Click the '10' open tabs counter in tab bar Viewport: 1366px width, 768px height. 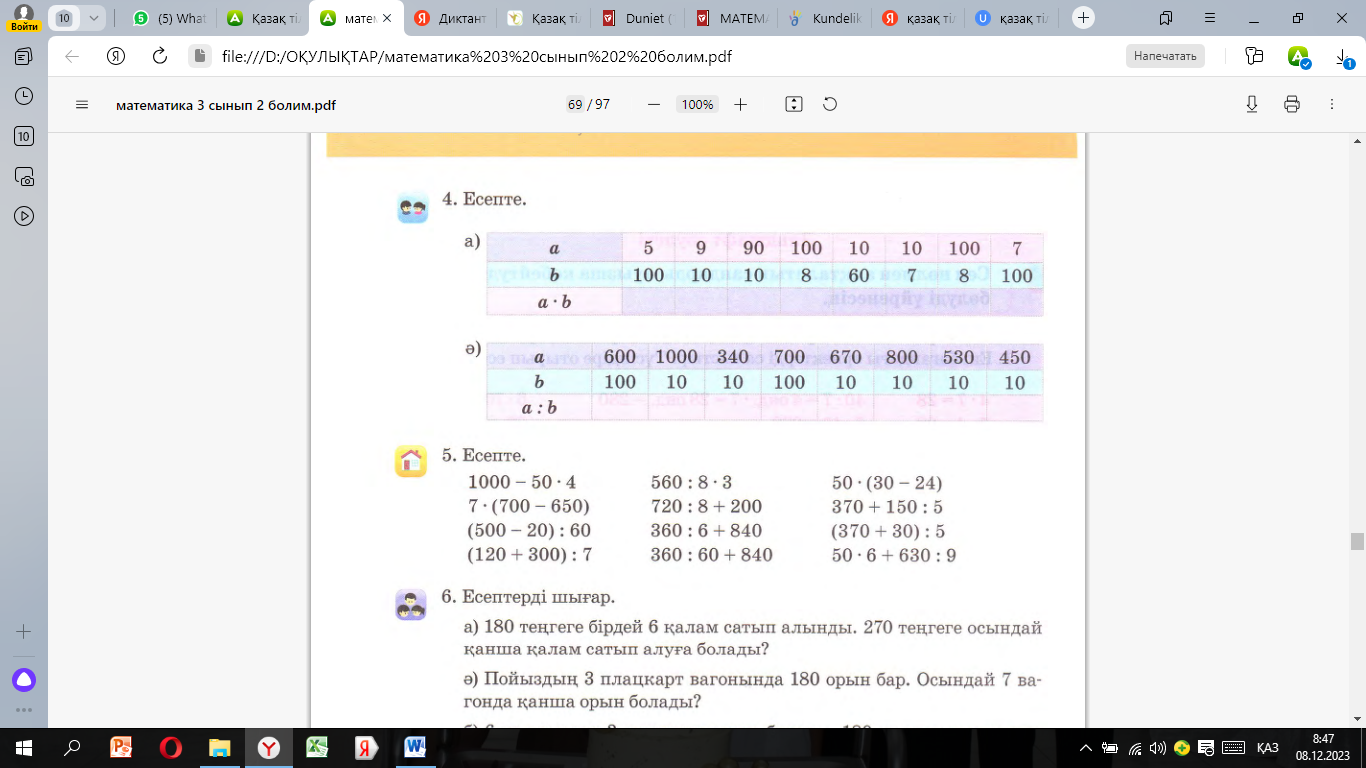(x=65, y=18)
